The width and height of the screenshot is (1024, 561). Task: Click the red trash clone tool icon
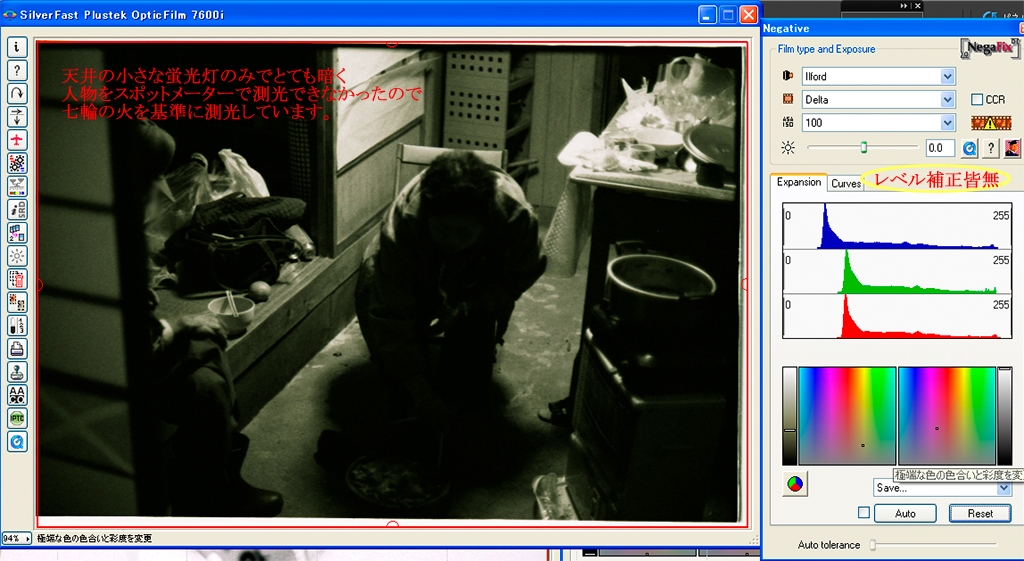pyautogui.click(x=17, y=279)
